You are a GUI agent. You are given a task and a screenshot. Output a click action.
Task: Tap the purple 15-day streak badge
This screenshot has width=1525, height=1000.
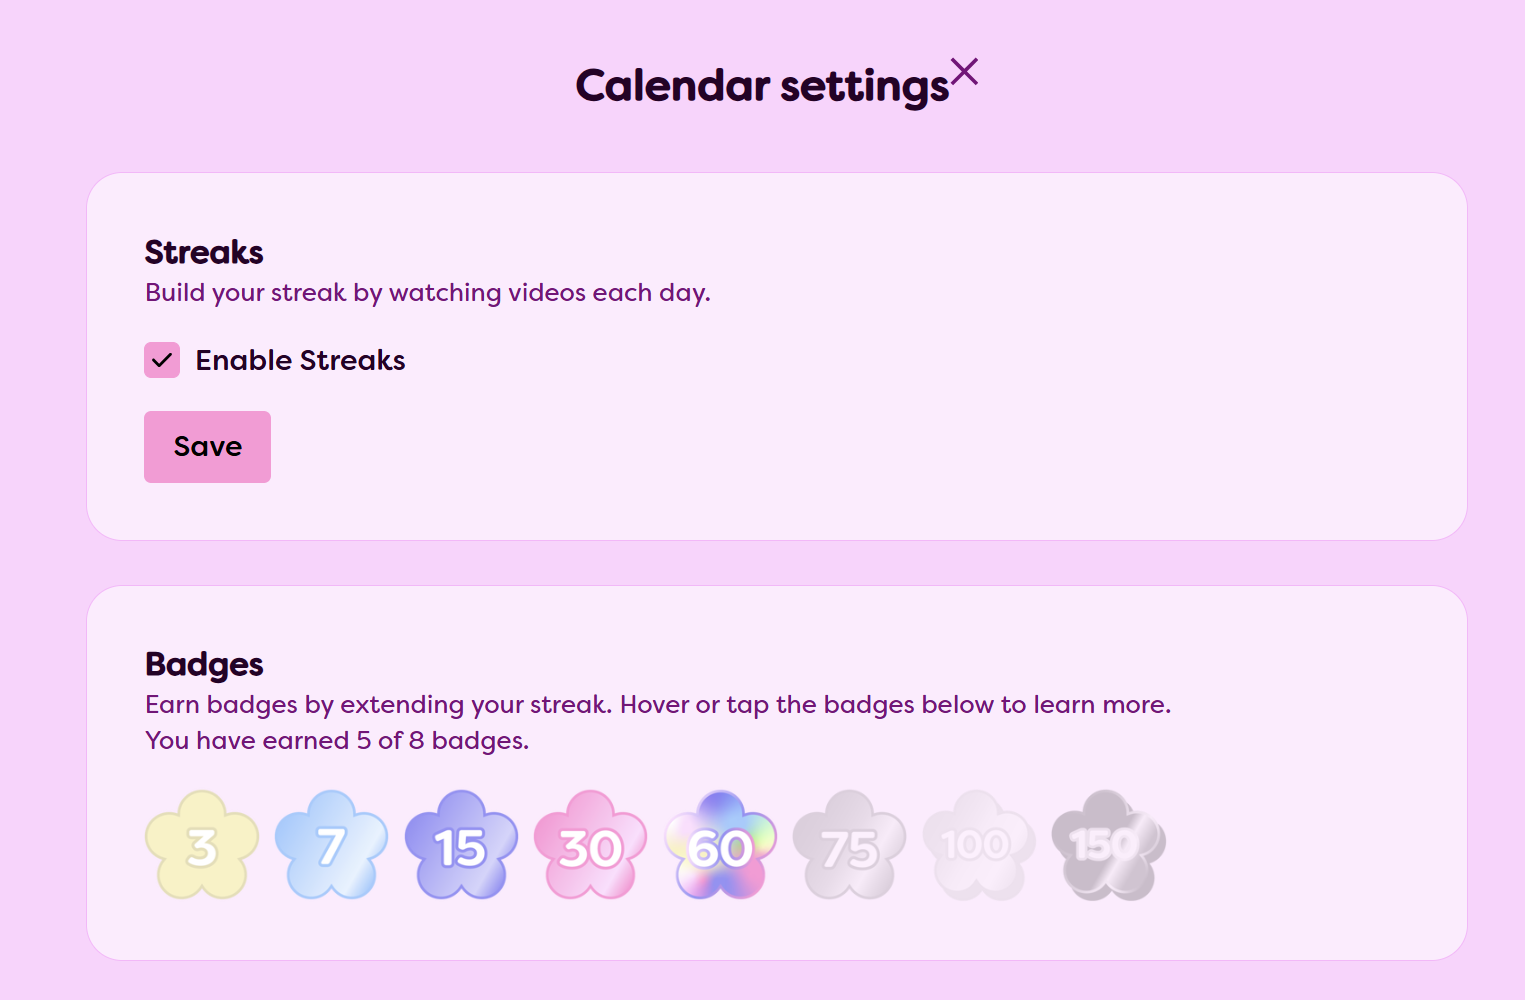click(x=461, y=846)
